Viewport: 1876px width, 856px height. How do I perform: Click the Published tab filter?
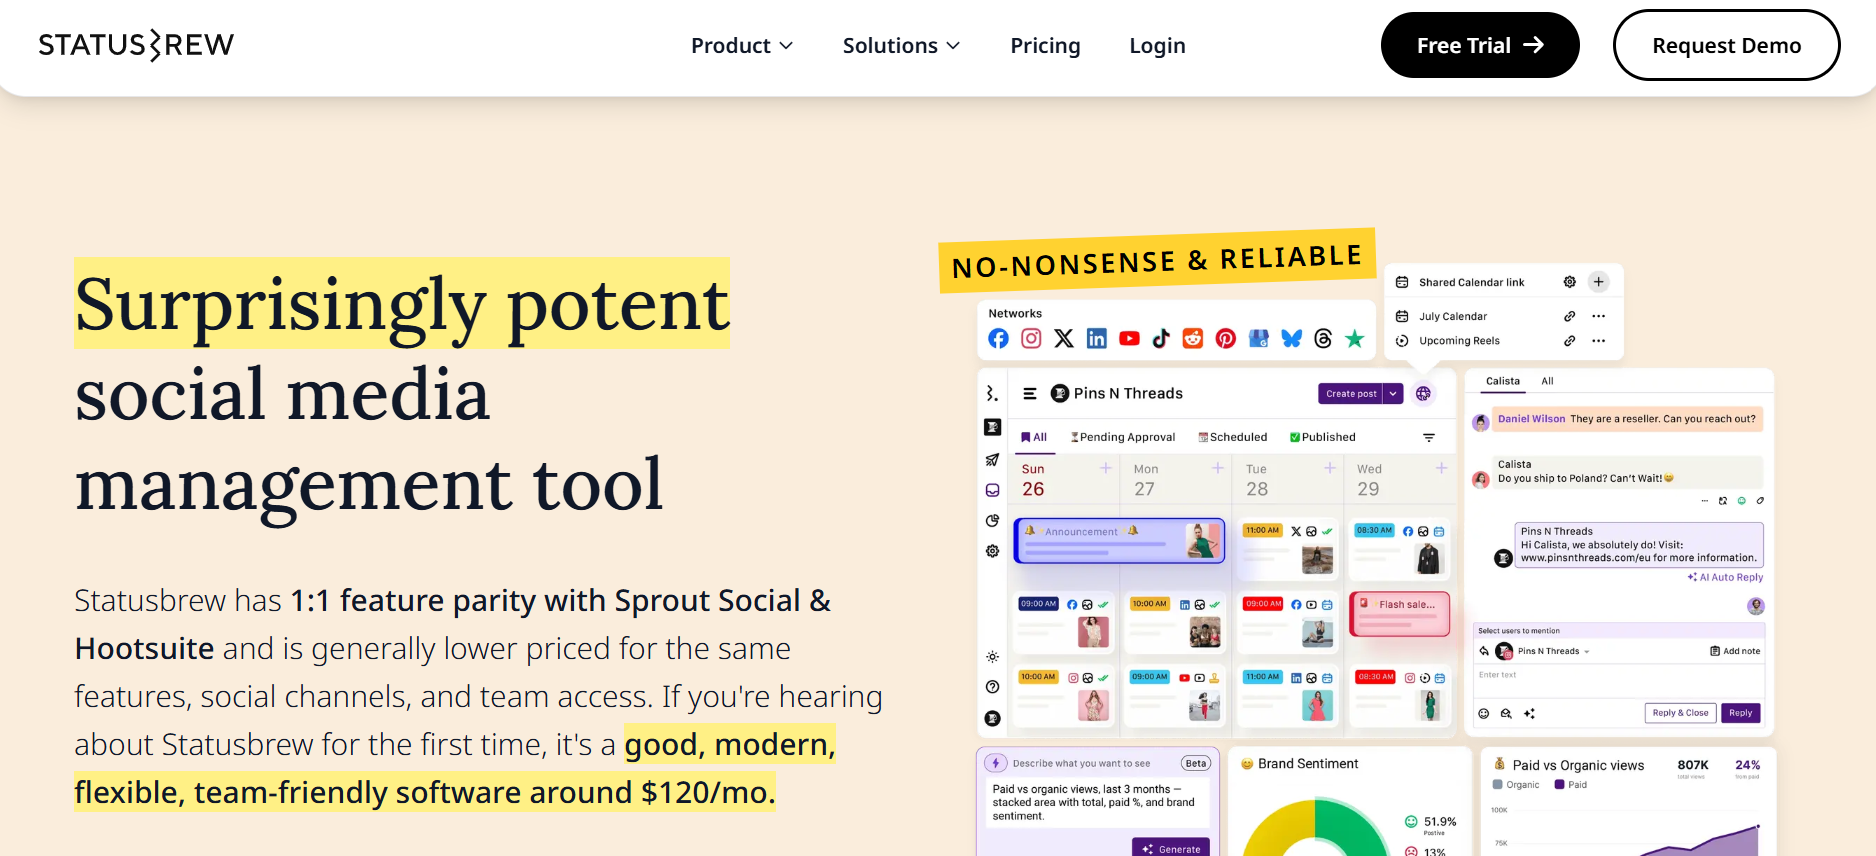(1322, 437)
